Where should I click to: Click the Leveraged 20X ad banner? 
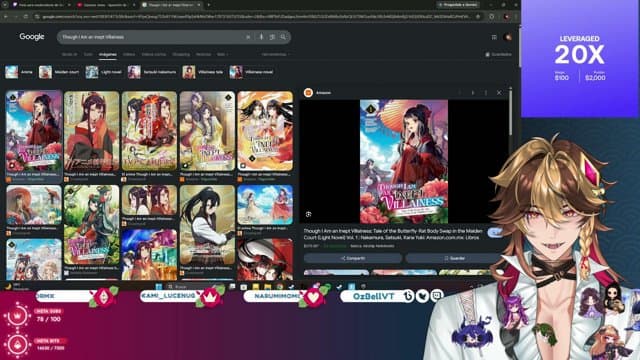tap(580, 59)
